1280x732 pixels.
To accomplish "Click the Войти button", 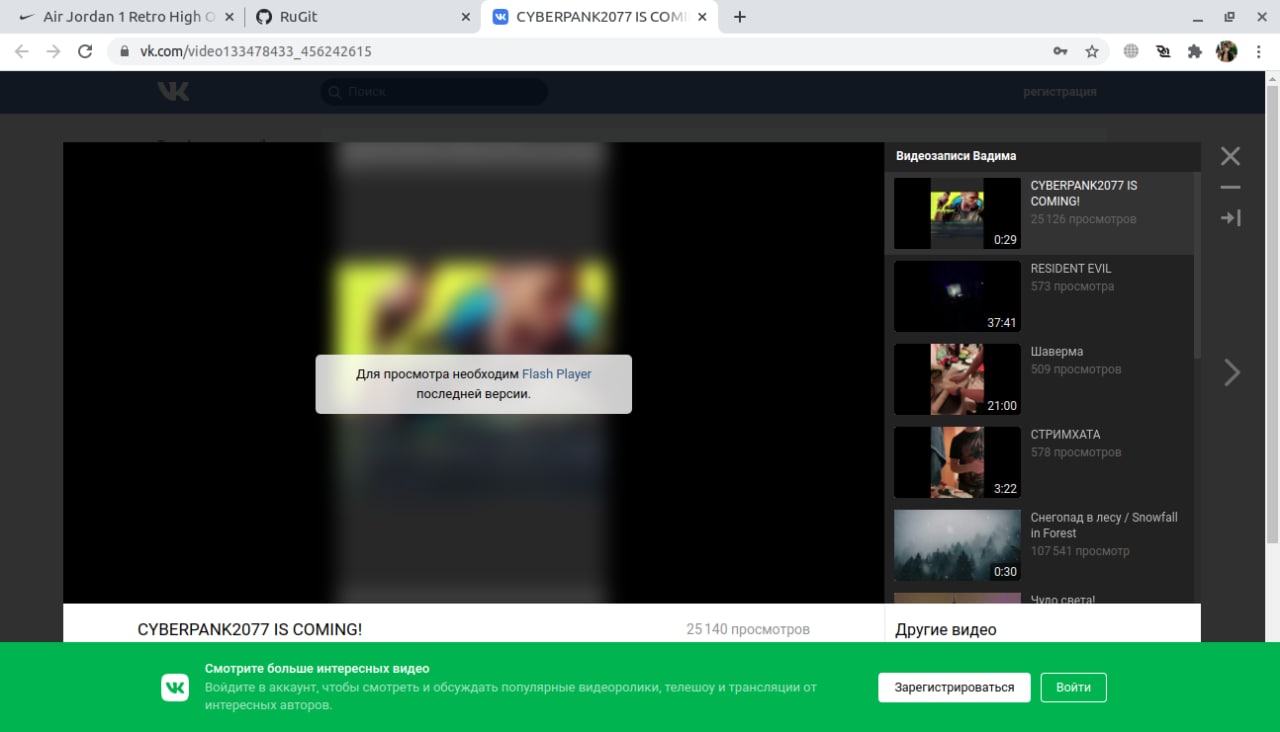I will point(1073,688).
